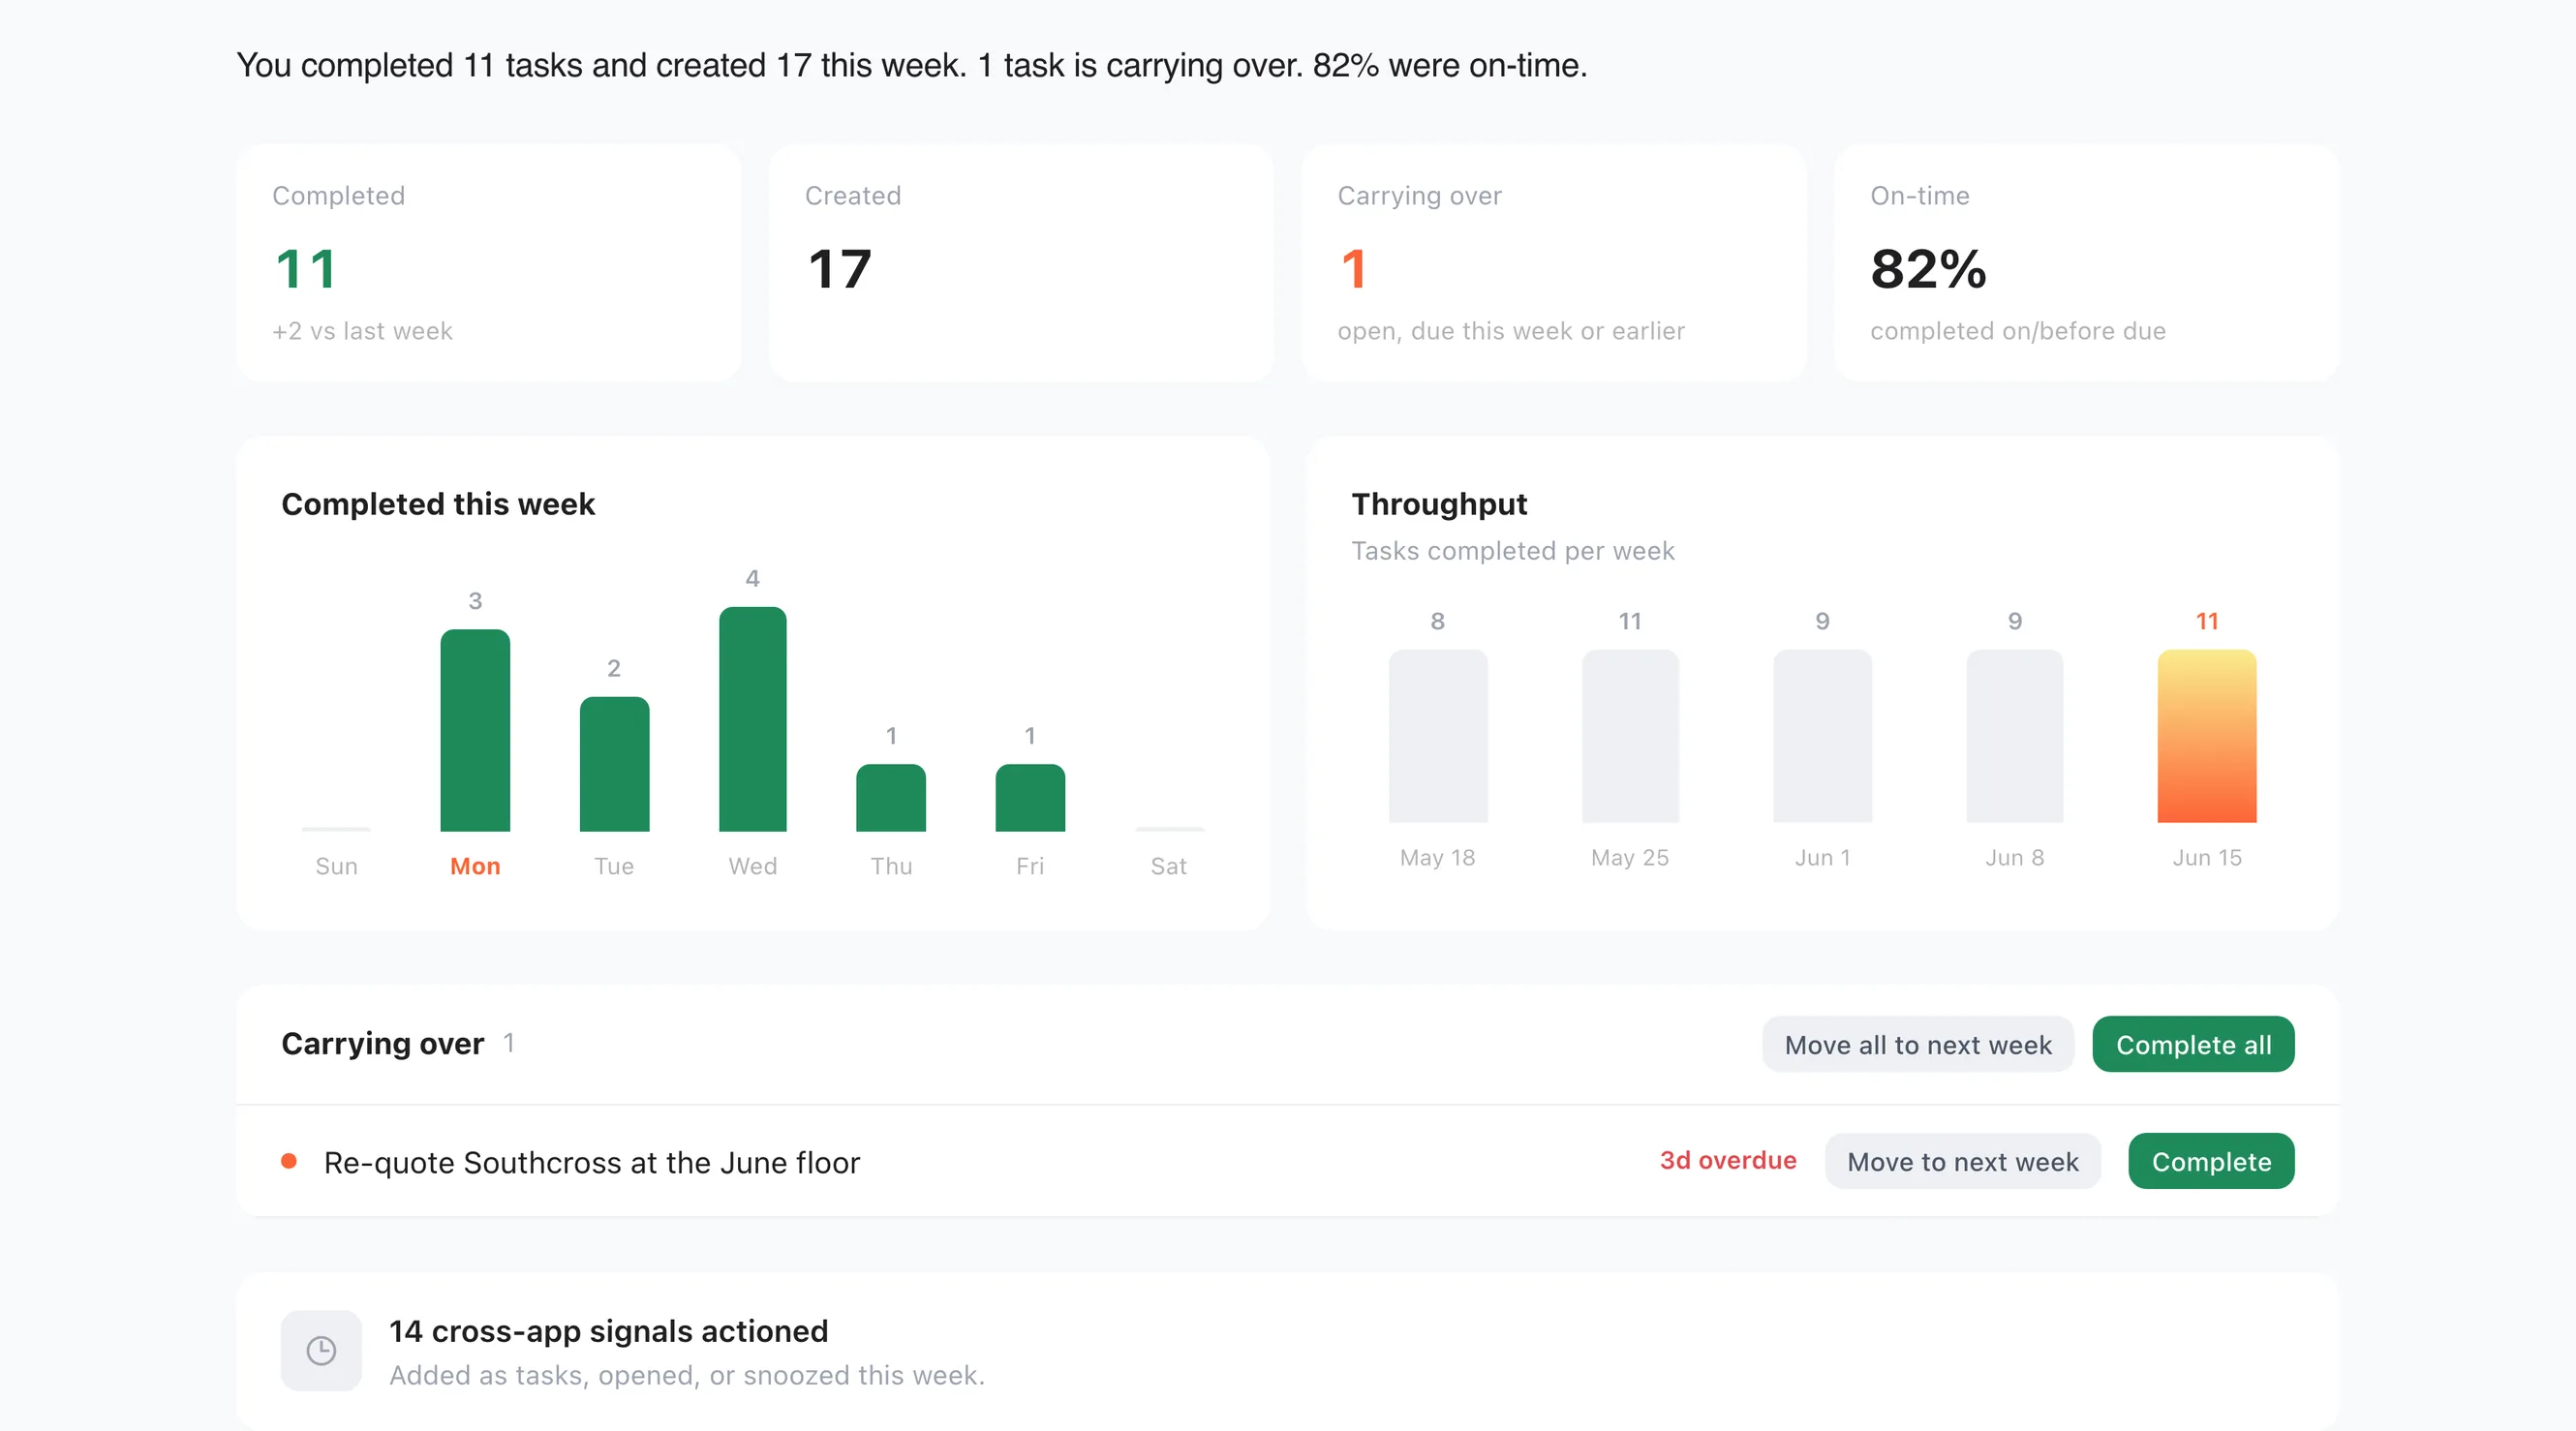Click the Tuesday bar with 2 tasks
Viewport: 2576px width, 1431px height.
(614, 764)
